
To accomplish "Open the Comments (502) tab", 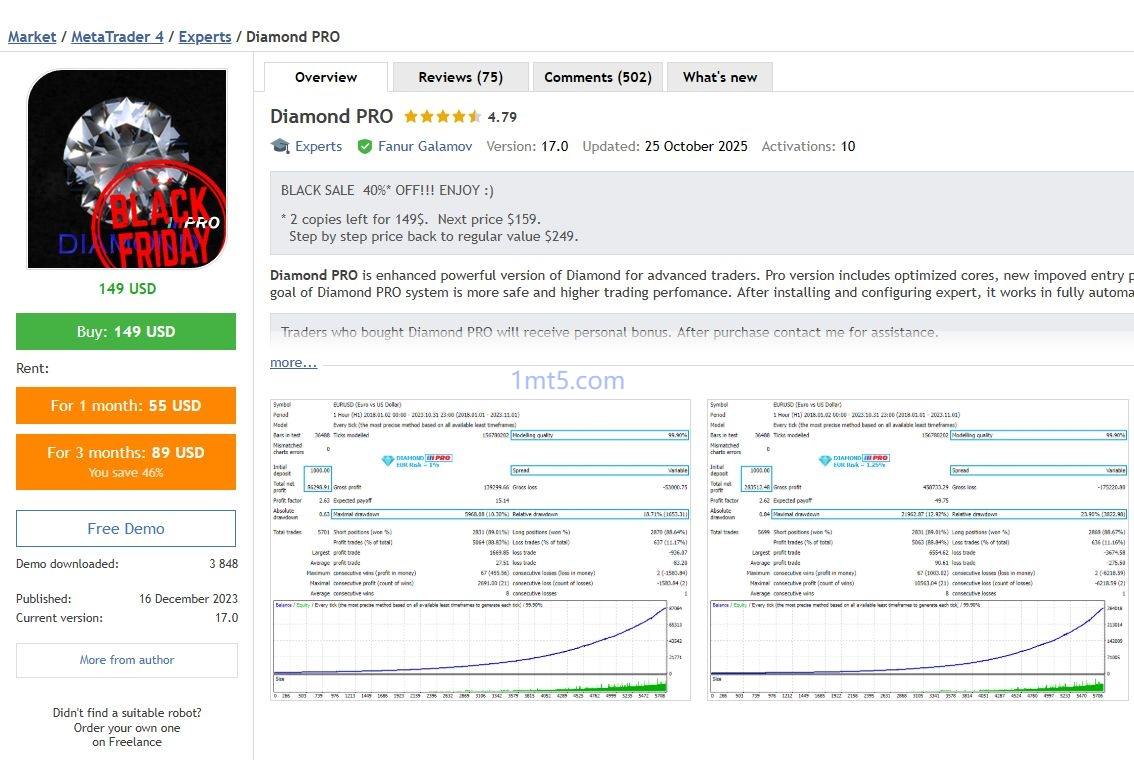I will coord(597,77).
